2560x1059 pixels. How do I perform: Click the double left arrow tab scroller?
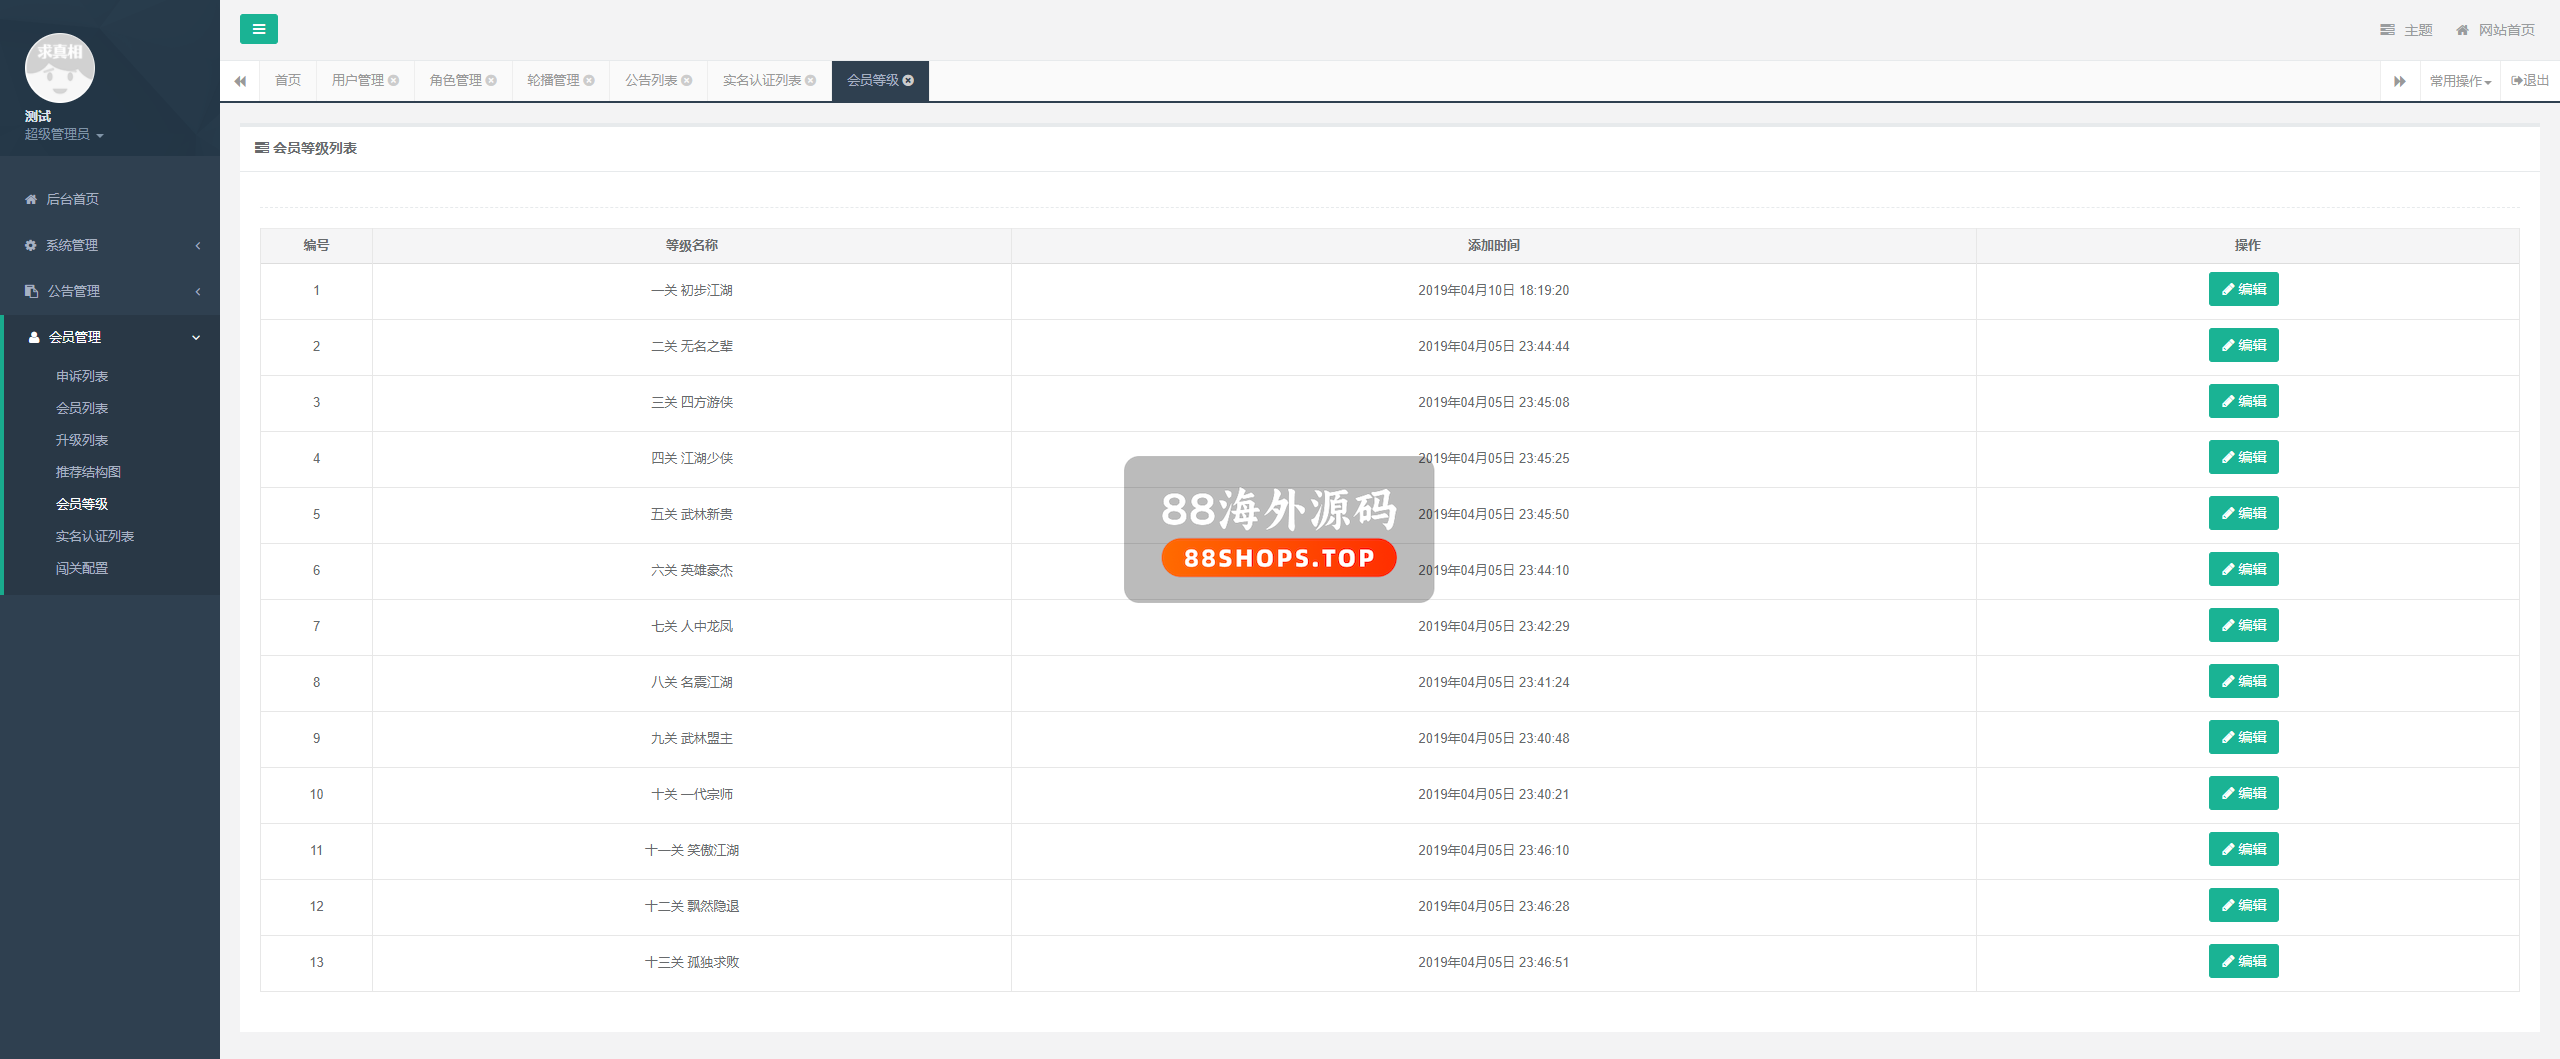pyautogui.click(x=240, y=81)
